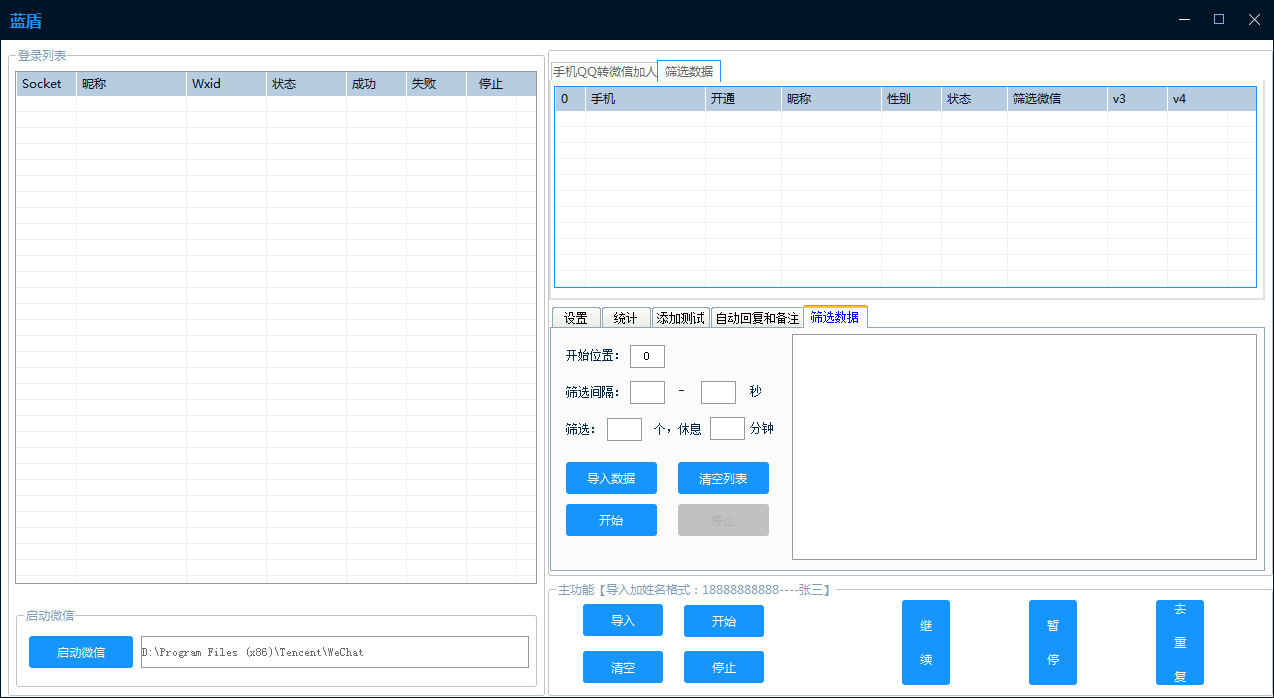
Task: Click the 清空列表 button
Action: 723,478
